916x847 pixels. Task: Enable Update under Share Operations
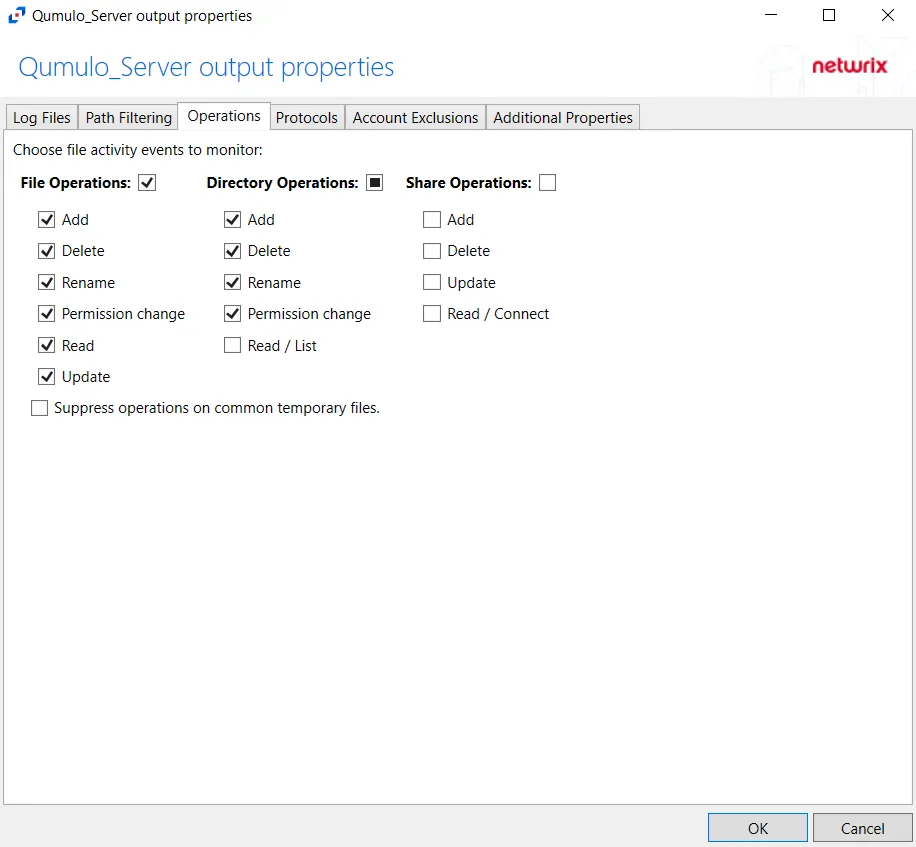click(x=432, y=283)
